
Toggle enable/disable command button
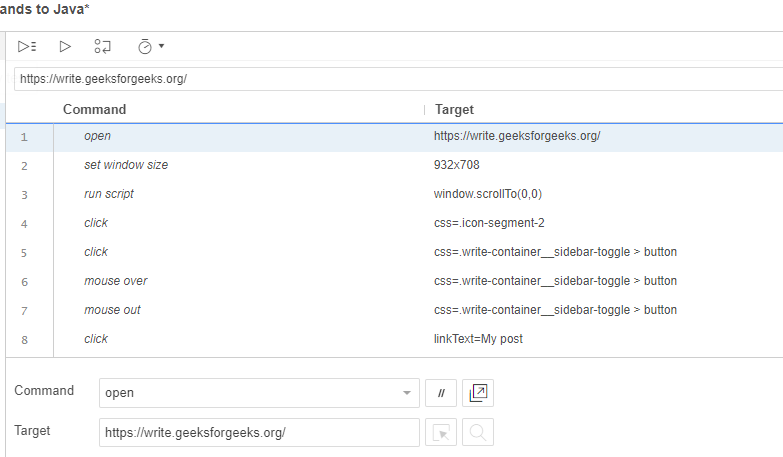(x=441, y=393)
